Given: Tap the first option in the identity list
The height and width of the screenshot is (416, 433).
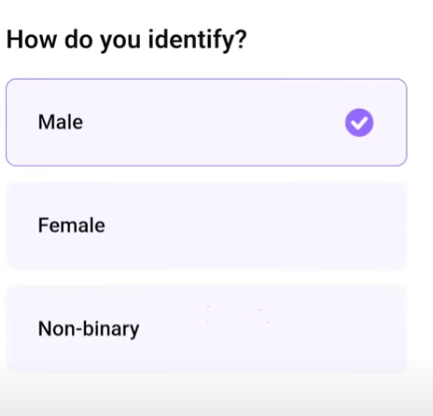Looking at the screenshot, I should pos(206,122).
